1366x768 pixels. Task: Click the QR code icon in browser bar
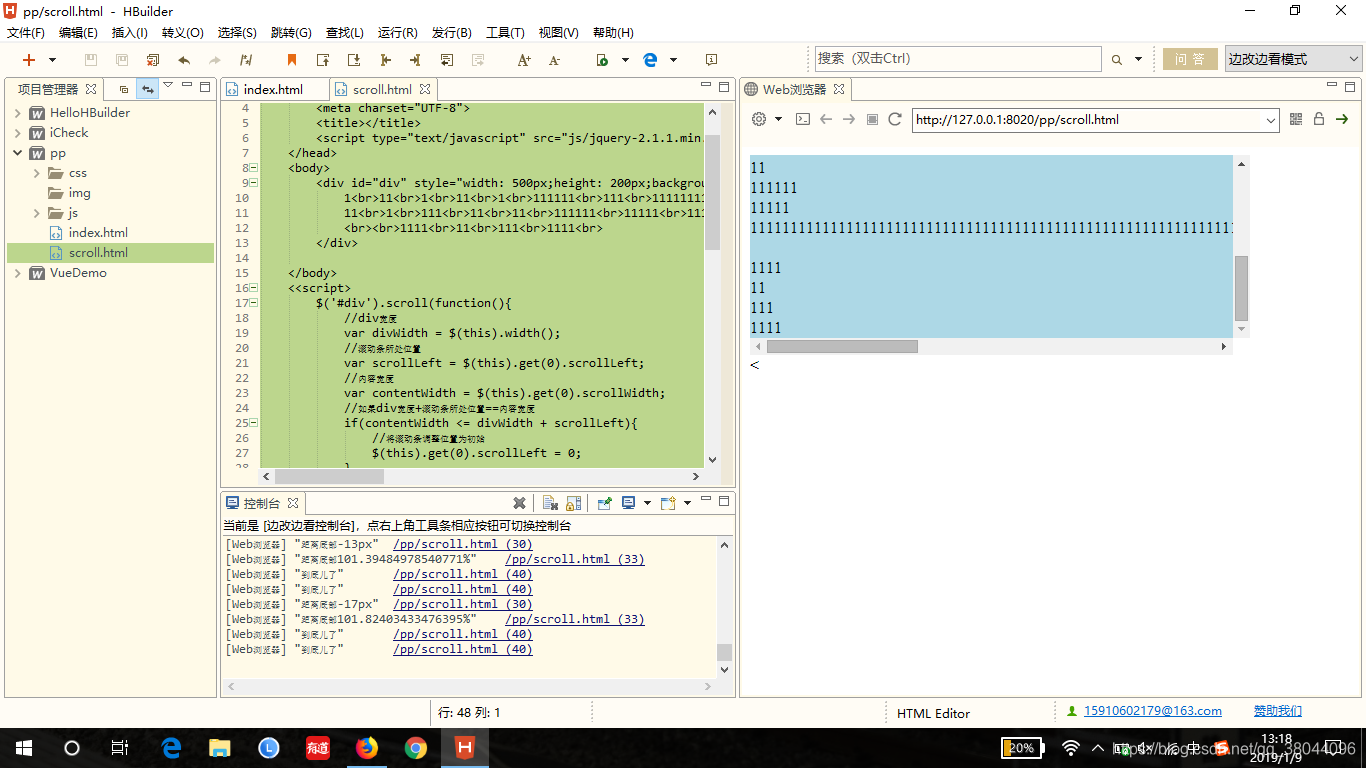(x=1296, y=119)
